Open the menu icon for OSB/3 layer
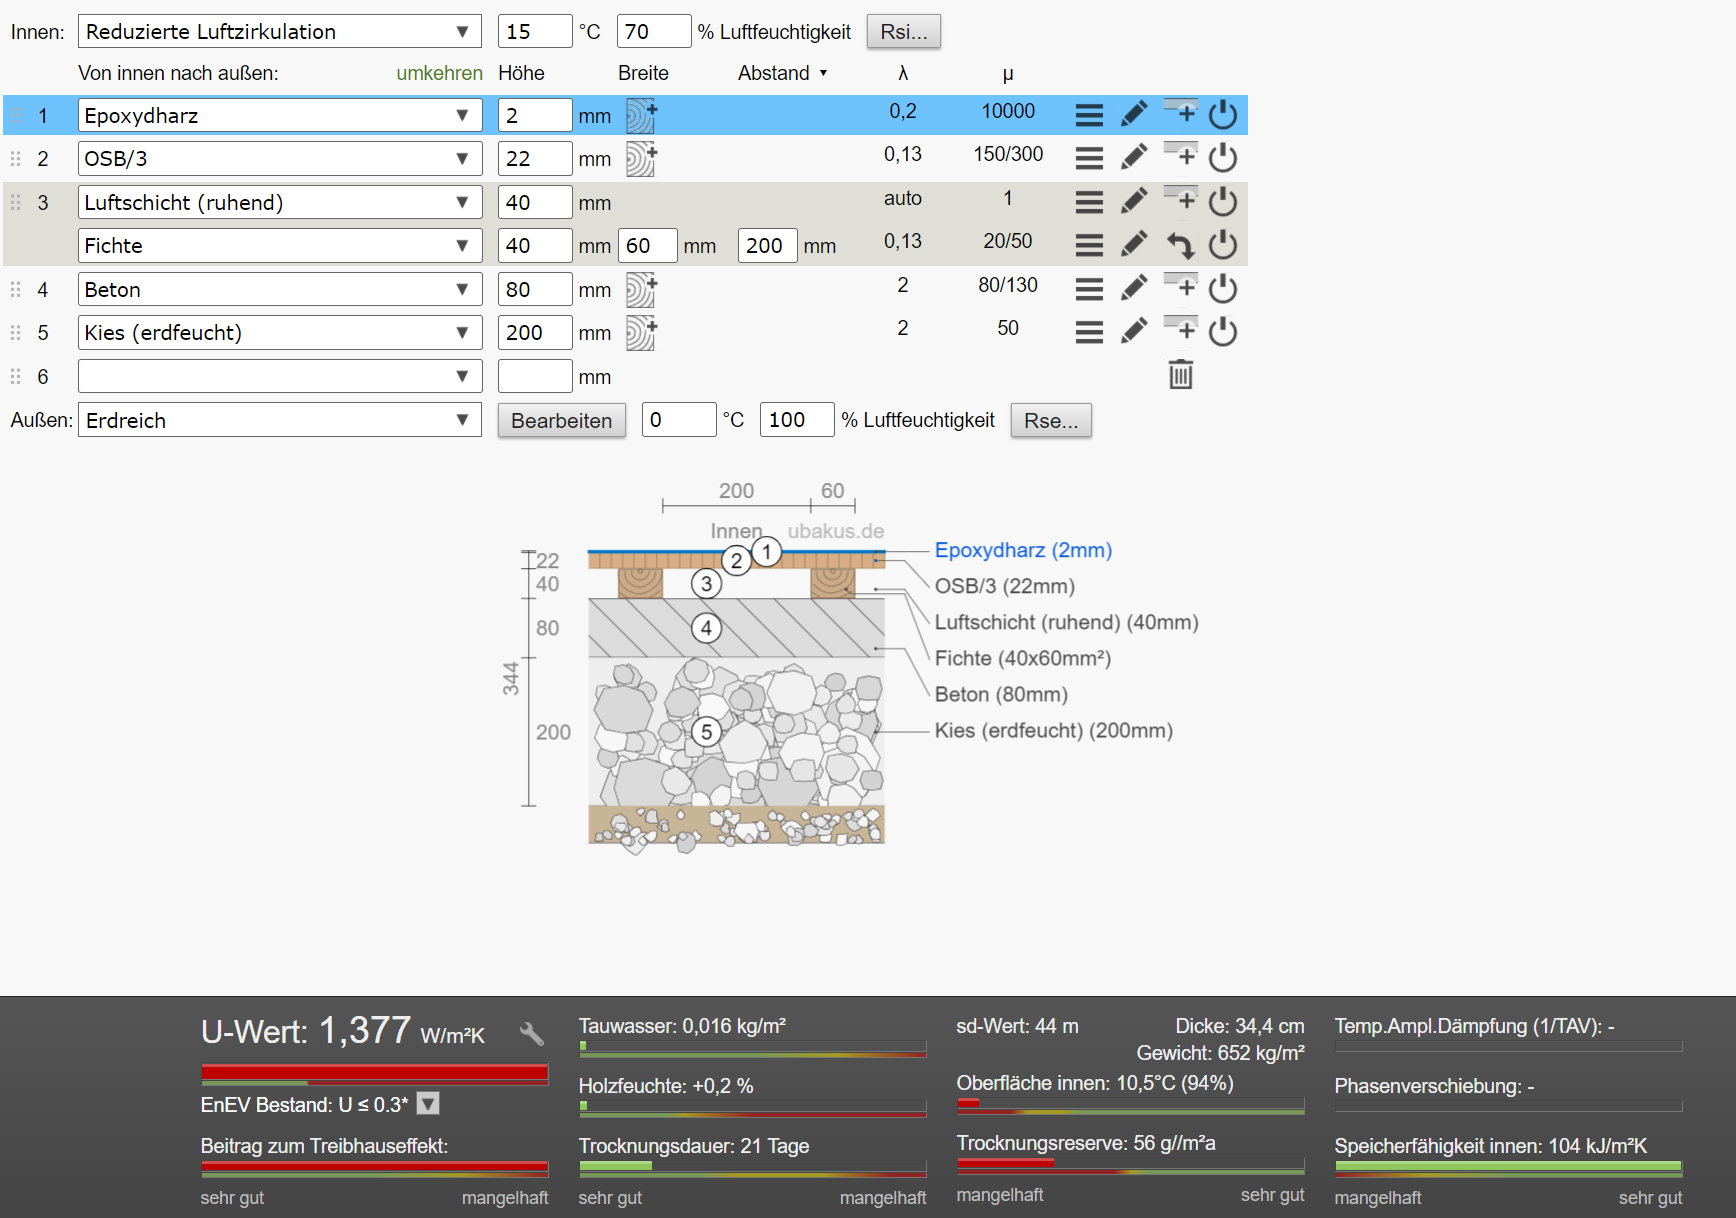Viewport: 1736px width, 1218px height. point(1089,158)
